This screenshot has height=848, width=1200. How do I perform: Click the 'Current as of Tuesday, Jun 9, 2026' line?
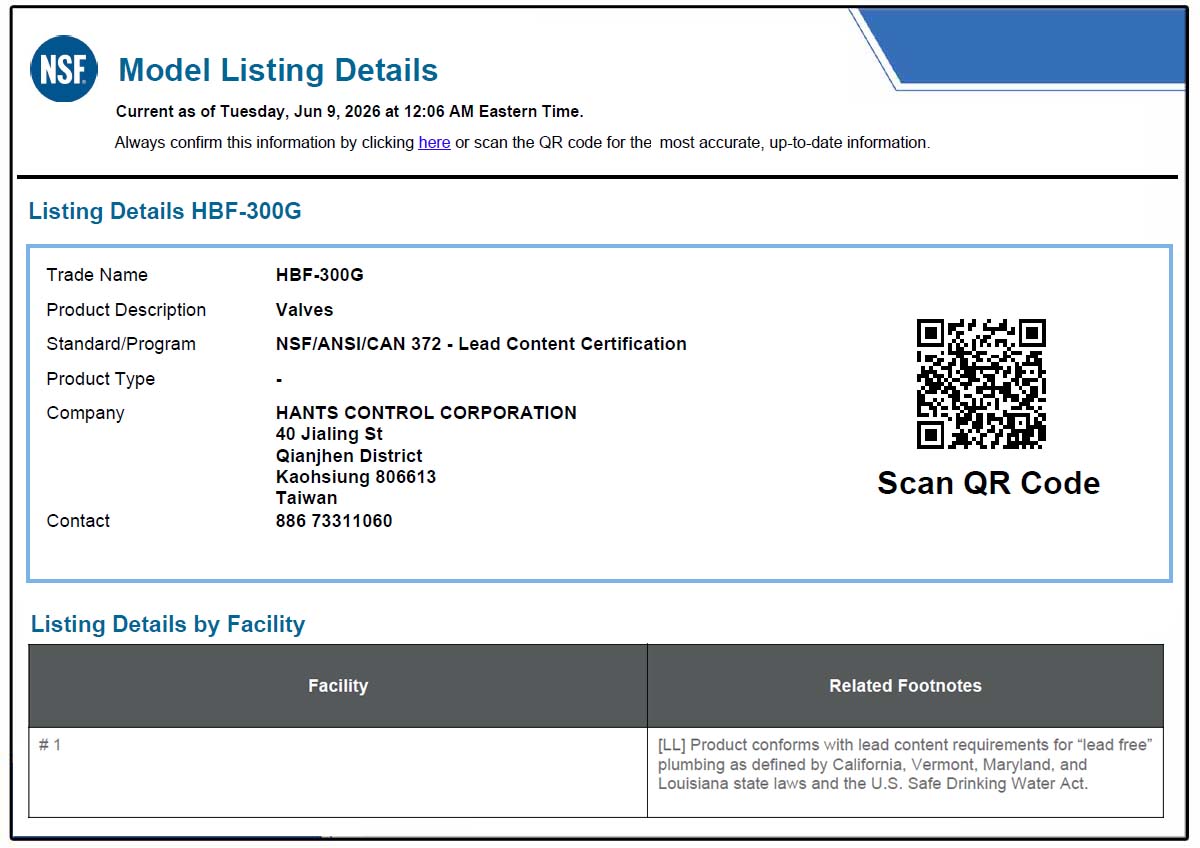350,111
